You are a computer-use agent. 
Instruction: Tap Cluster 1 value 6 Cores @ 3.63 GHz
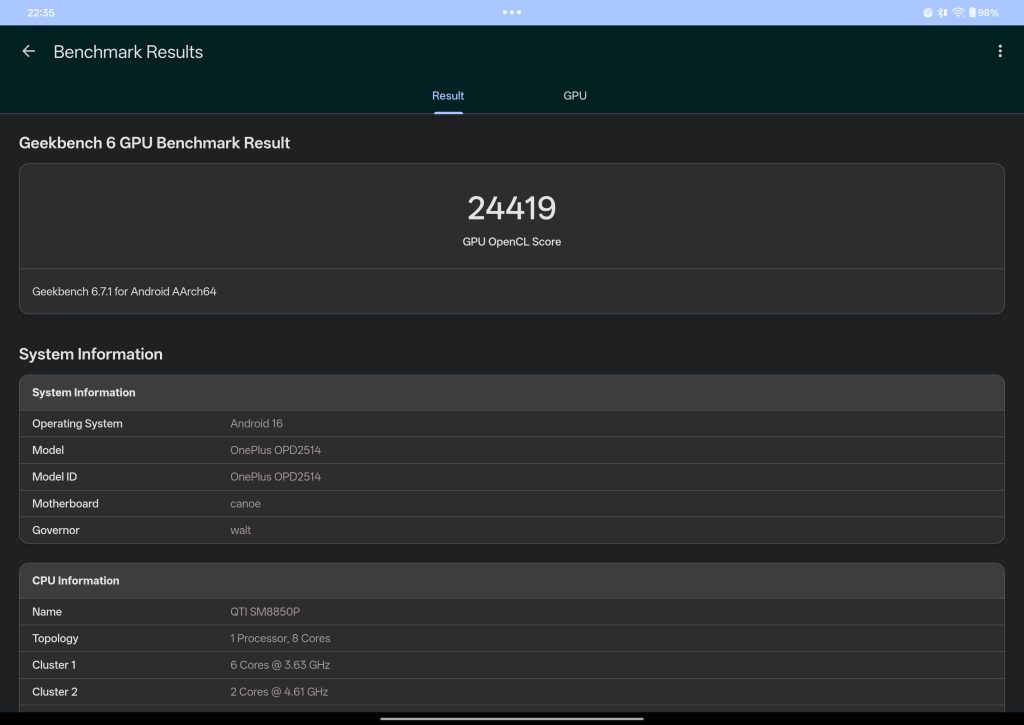pyautogui.click(x=280, y=665)
